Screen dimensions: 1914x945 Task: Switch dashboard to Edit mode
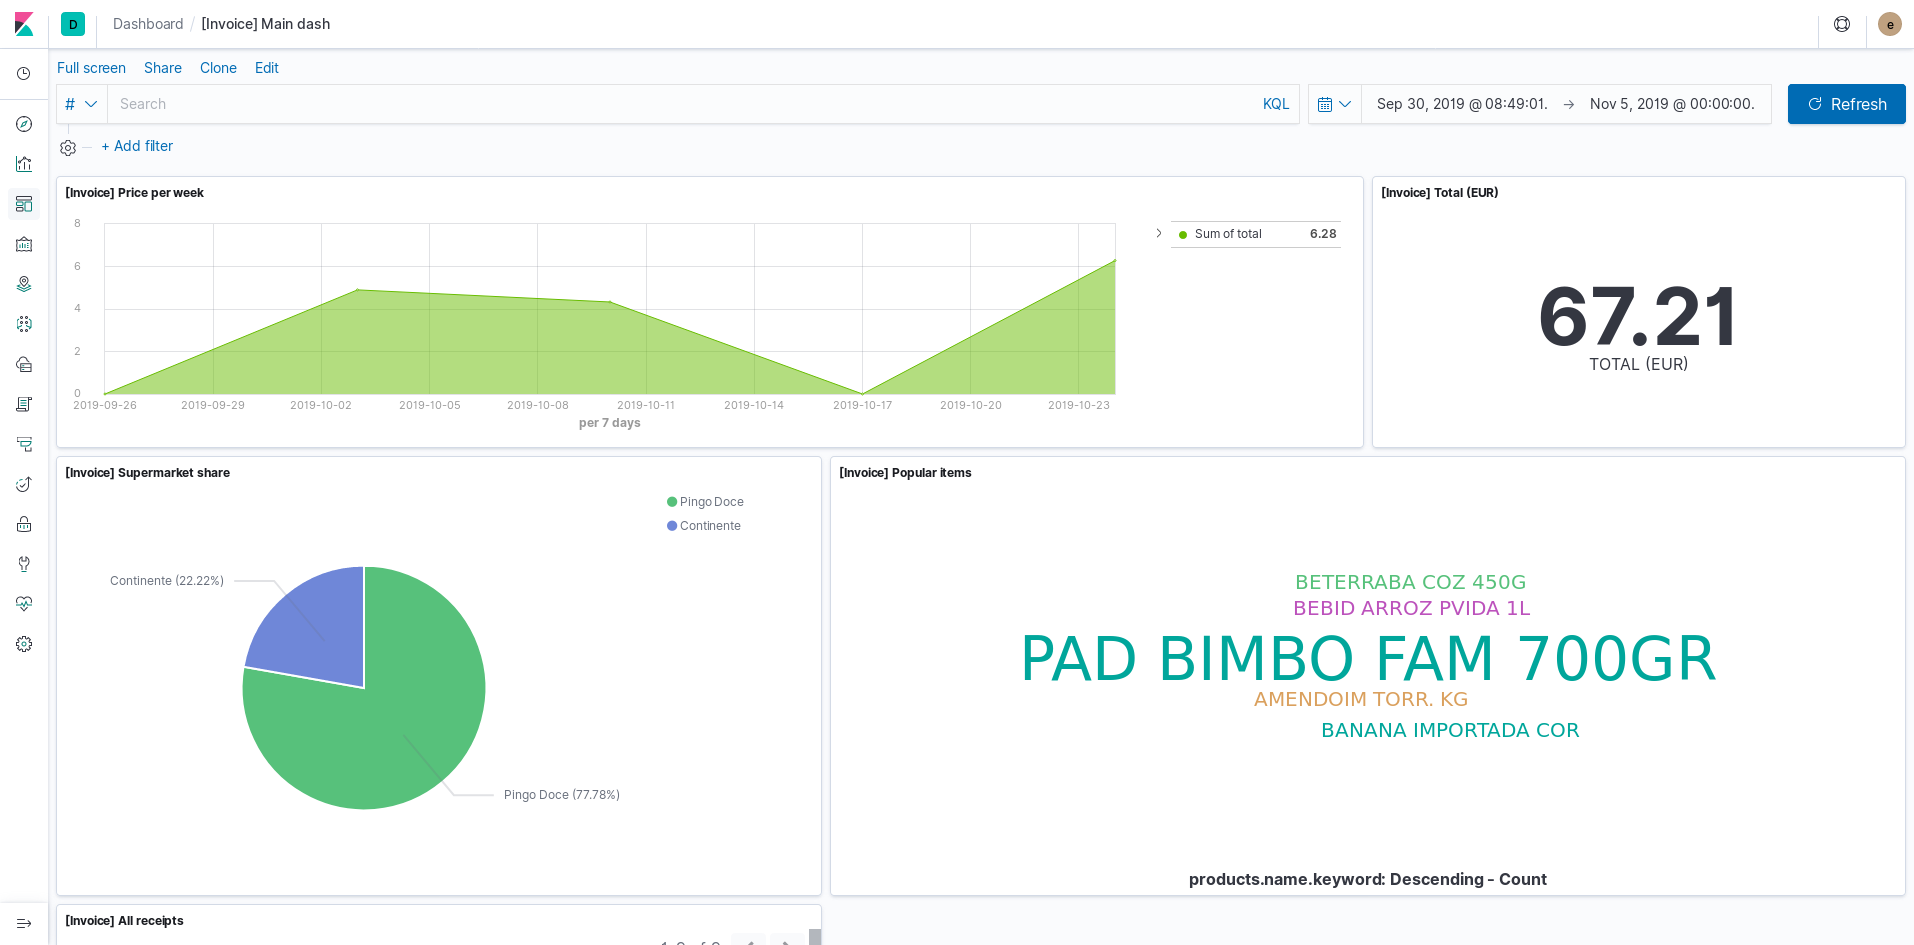(x=267, y=68)
